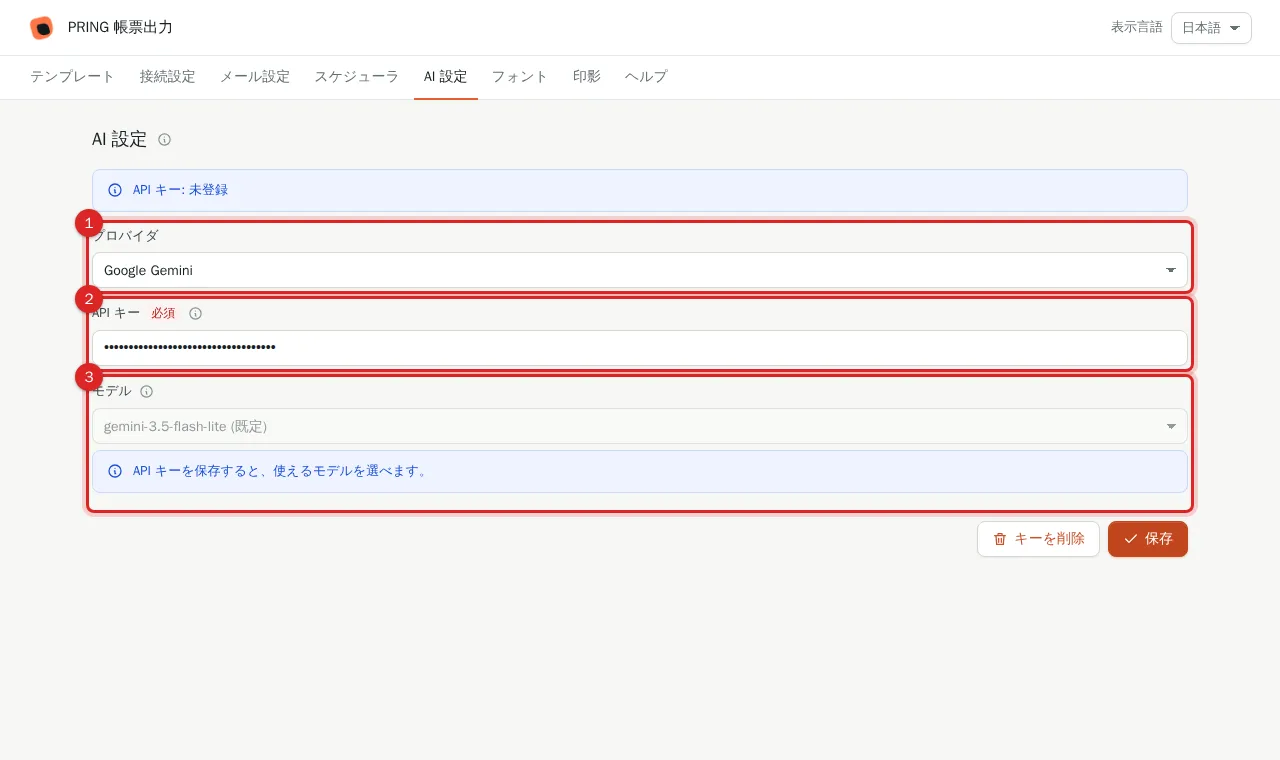Focus the API キー password input field
This screenshot has width=1280, height=760.
[640, 348]
